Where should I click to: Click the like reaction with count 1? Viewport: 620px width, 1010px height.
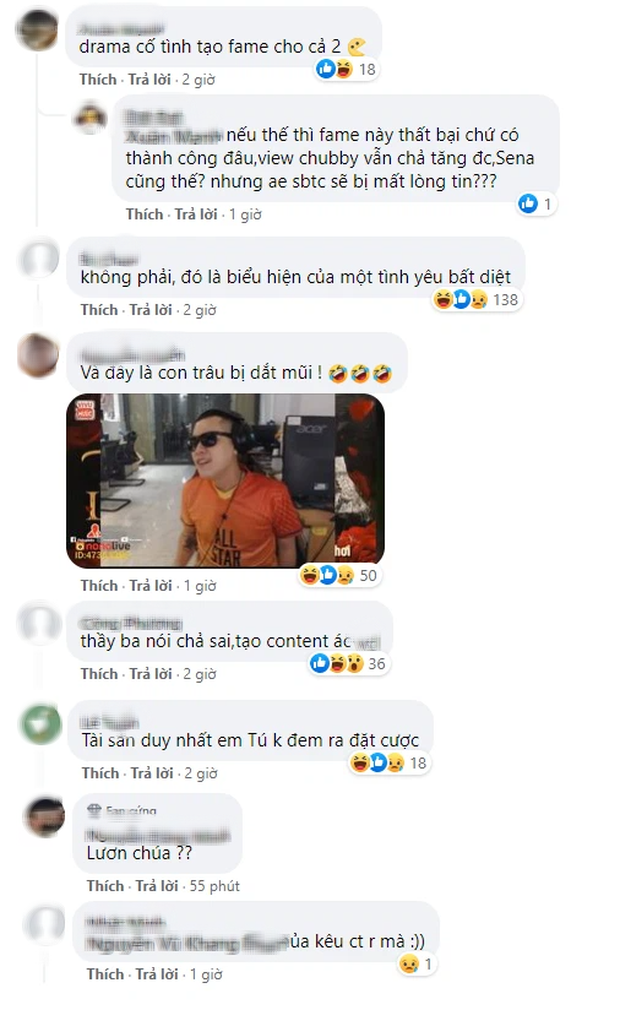click(536, 204)
